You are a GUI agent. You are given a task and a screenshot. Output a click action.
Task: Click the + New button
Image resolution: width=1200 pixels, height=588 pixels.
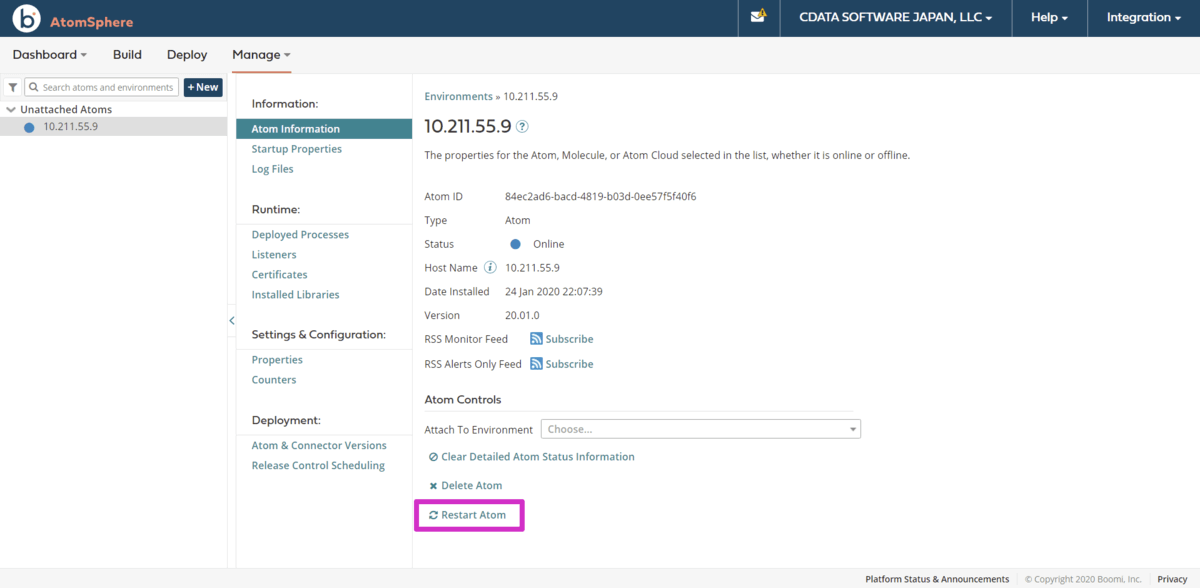tap(203, 87)
